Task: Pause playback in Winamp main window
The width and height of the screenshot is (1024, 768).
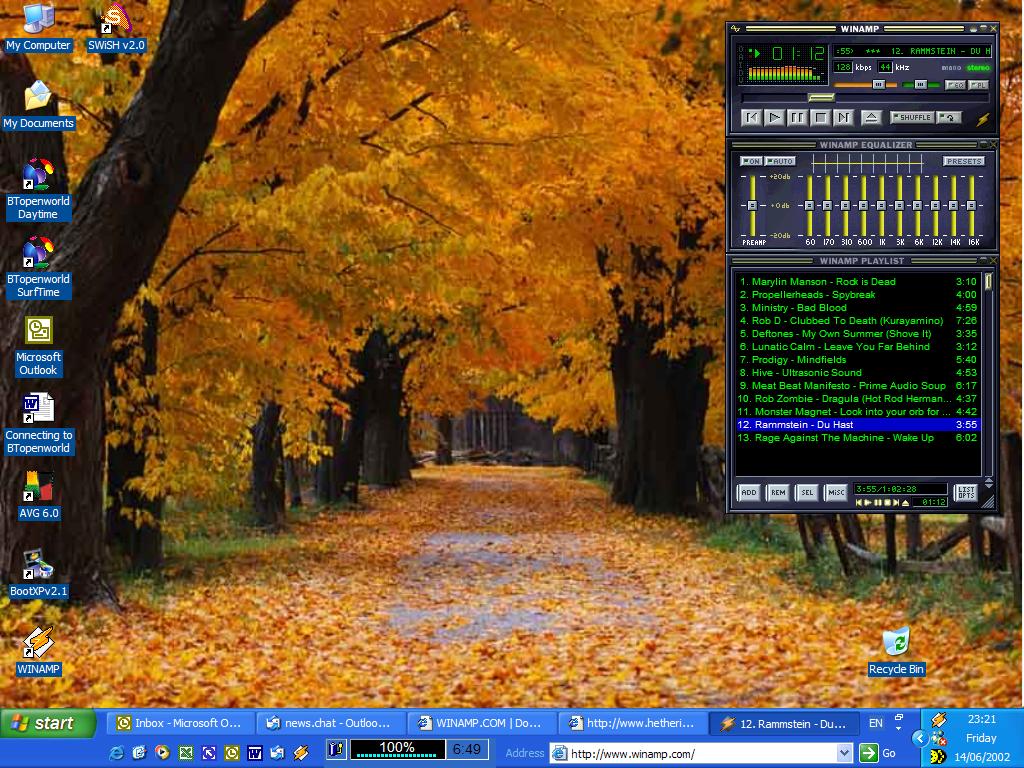Action: coord(797,118)
